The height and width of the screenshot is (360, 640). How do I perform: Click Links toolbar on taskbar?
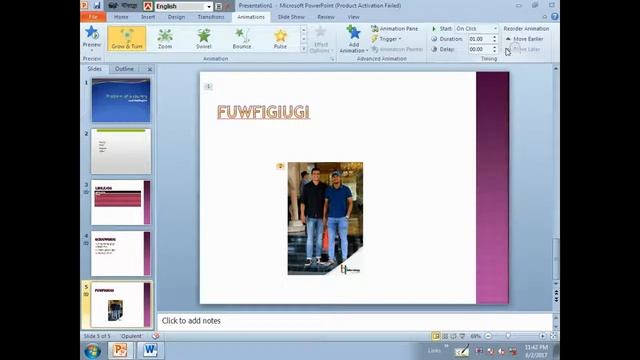click(434, 350)
